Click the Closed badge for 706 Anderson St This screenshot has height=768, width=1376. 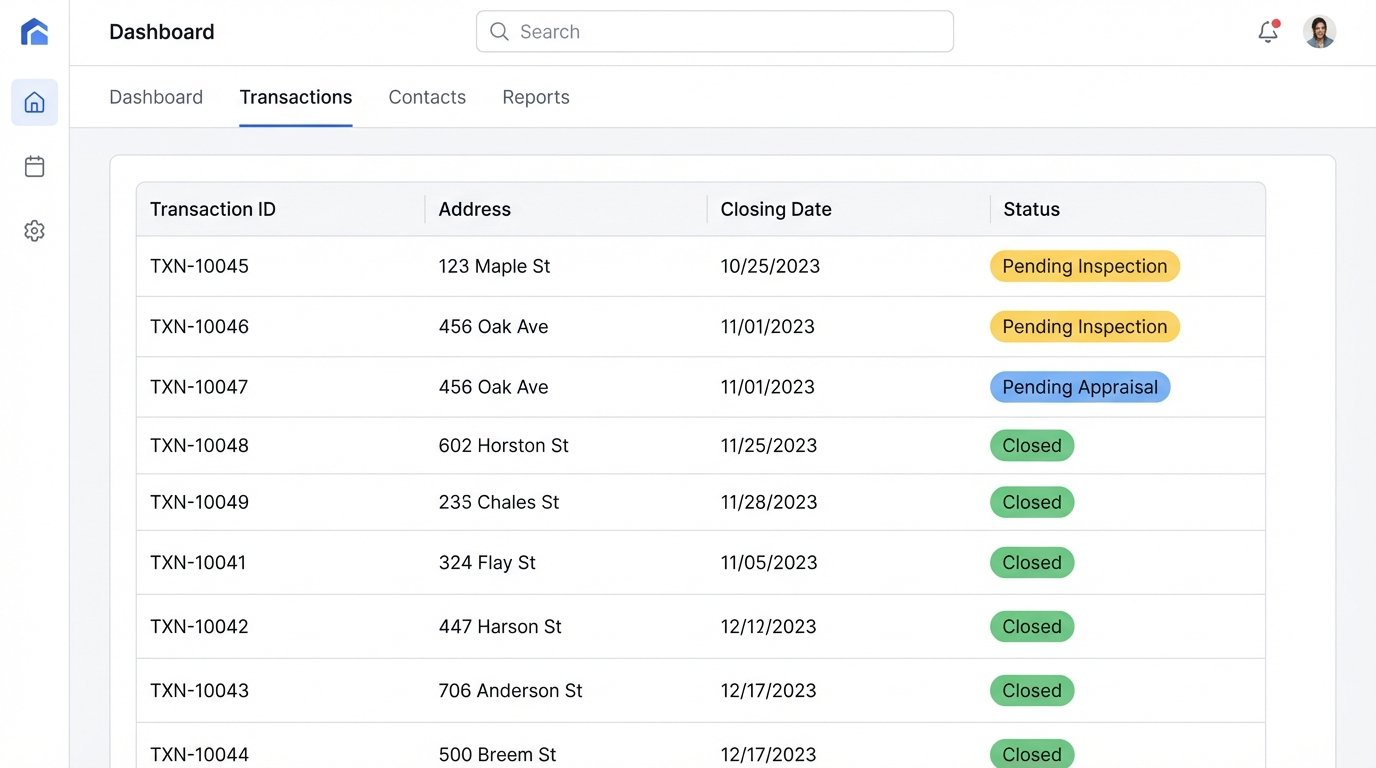[1031, 690]
